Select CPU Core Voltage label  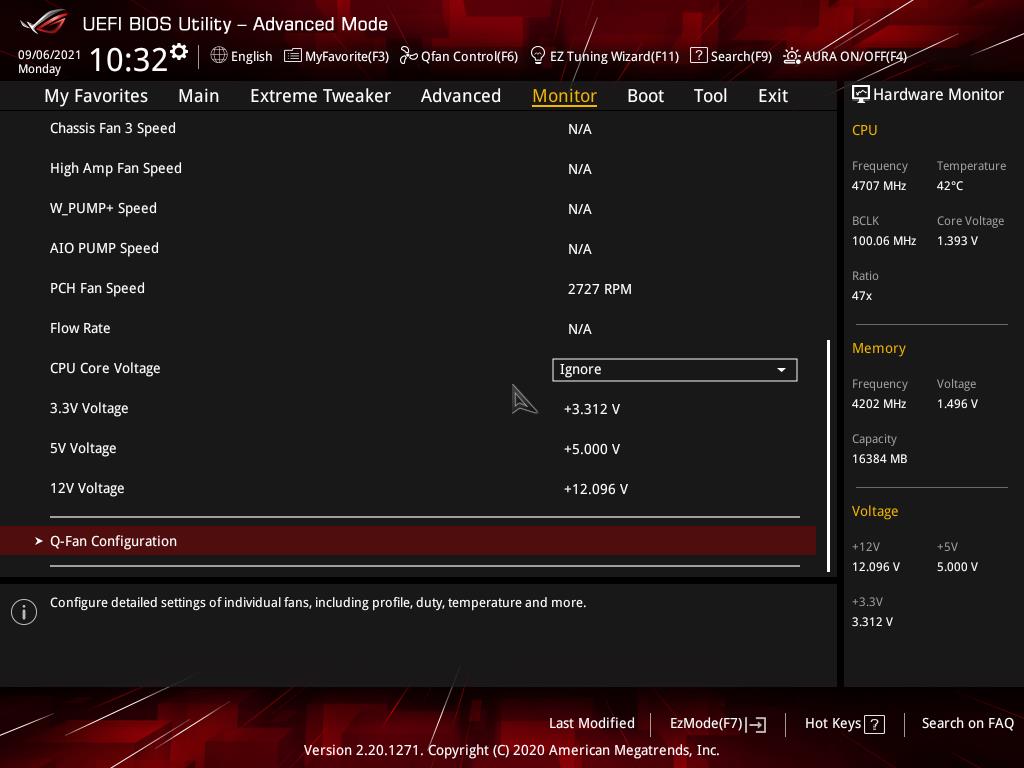105,368
